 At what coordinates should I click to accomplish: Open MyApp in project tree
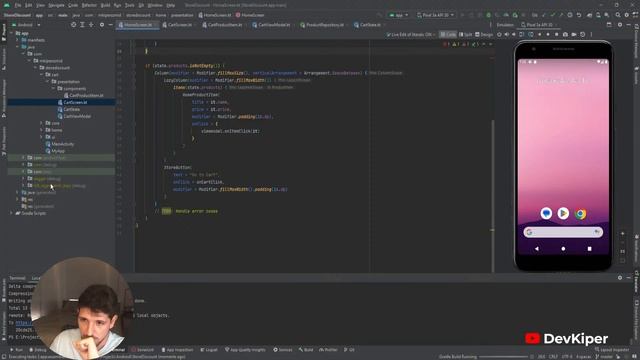(55, 151)
